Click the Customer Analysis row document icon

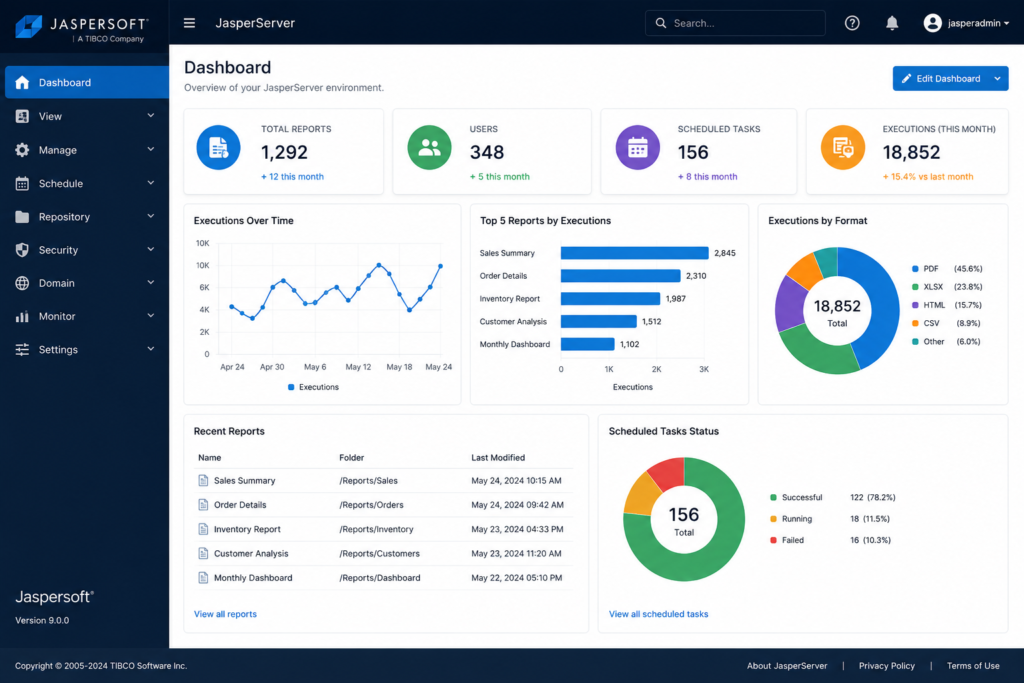[203, 553]
